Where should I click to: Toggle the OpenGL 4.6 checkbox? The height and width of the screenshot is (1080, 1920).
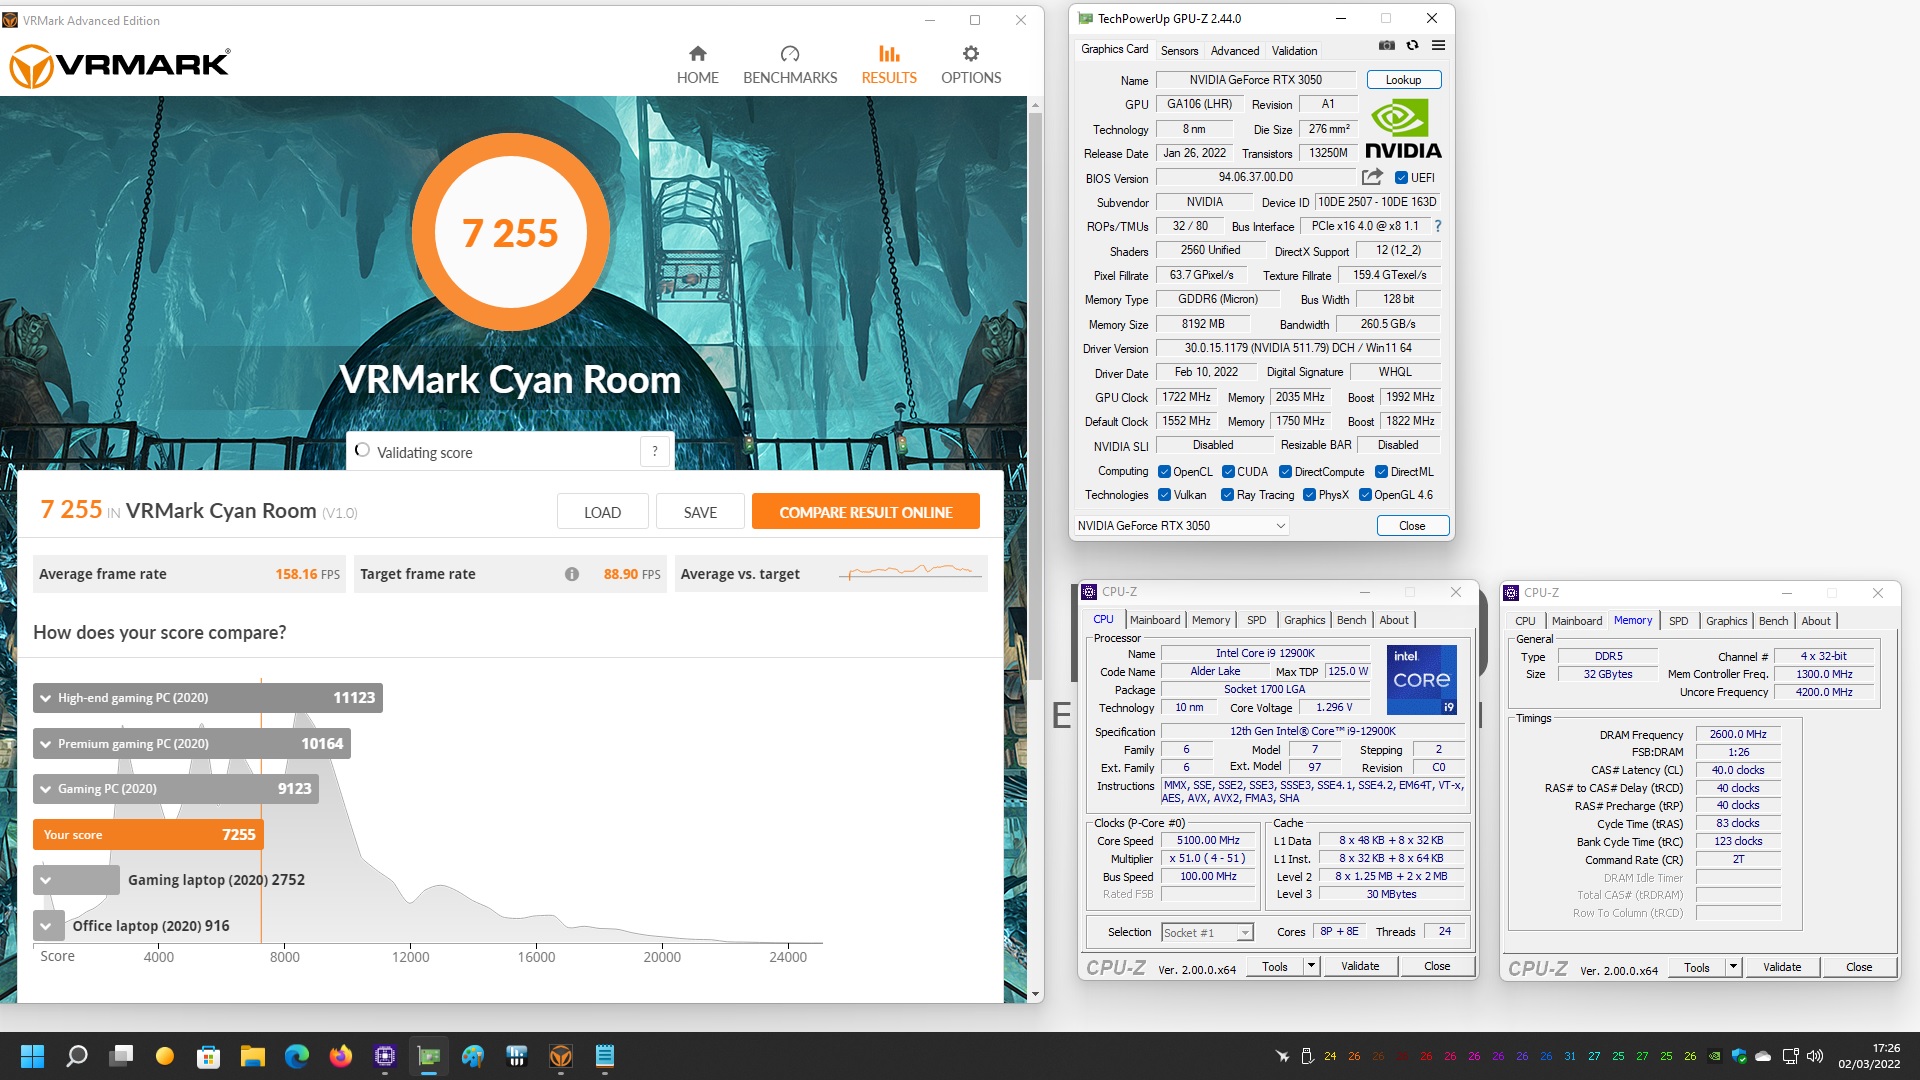[1365, 495]
